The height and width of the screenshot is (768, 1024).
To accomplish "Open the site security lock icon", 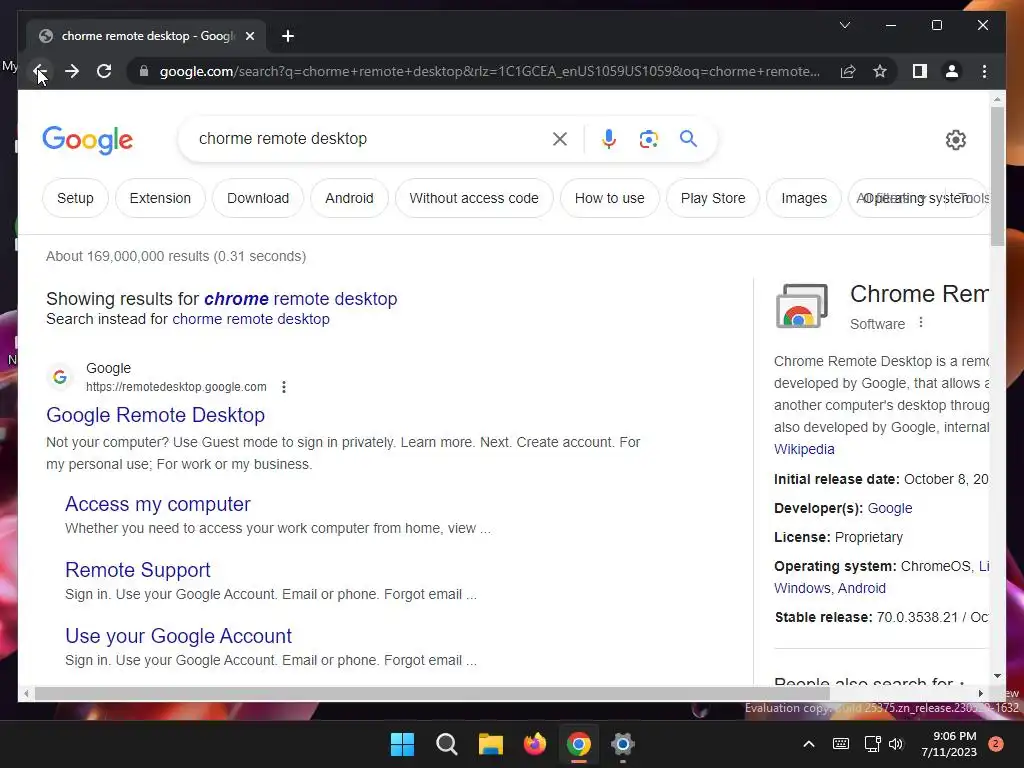I will [144, 71].
